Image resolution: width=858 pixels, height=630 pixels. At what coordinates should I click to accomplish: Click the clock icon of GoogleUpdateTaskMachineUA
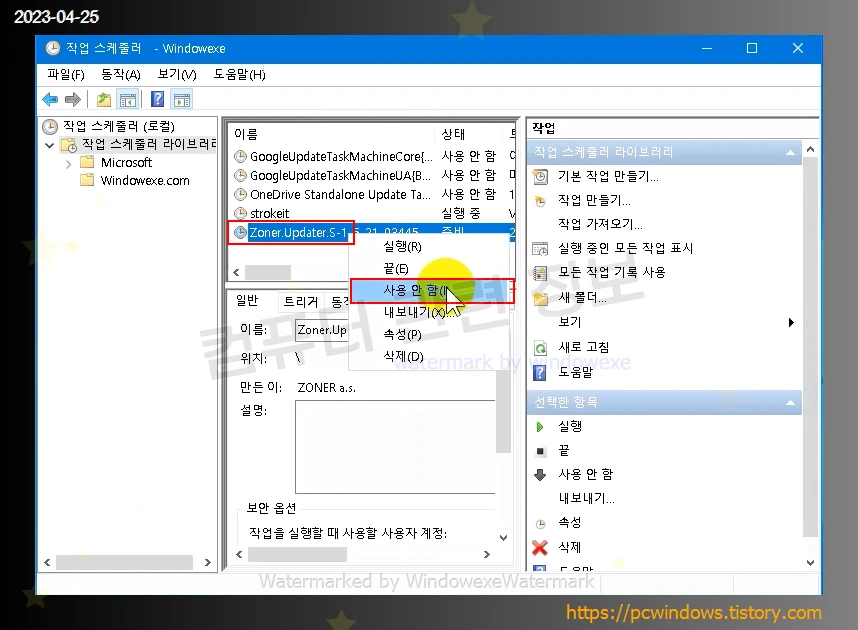click(240, 176)
